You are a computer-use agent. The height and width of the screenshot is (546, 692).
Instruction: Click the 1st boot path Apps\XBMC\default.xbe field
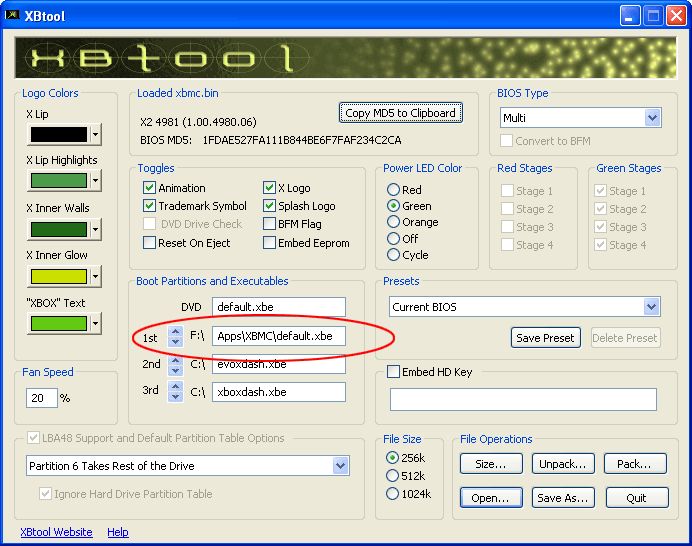click(279, 336)
